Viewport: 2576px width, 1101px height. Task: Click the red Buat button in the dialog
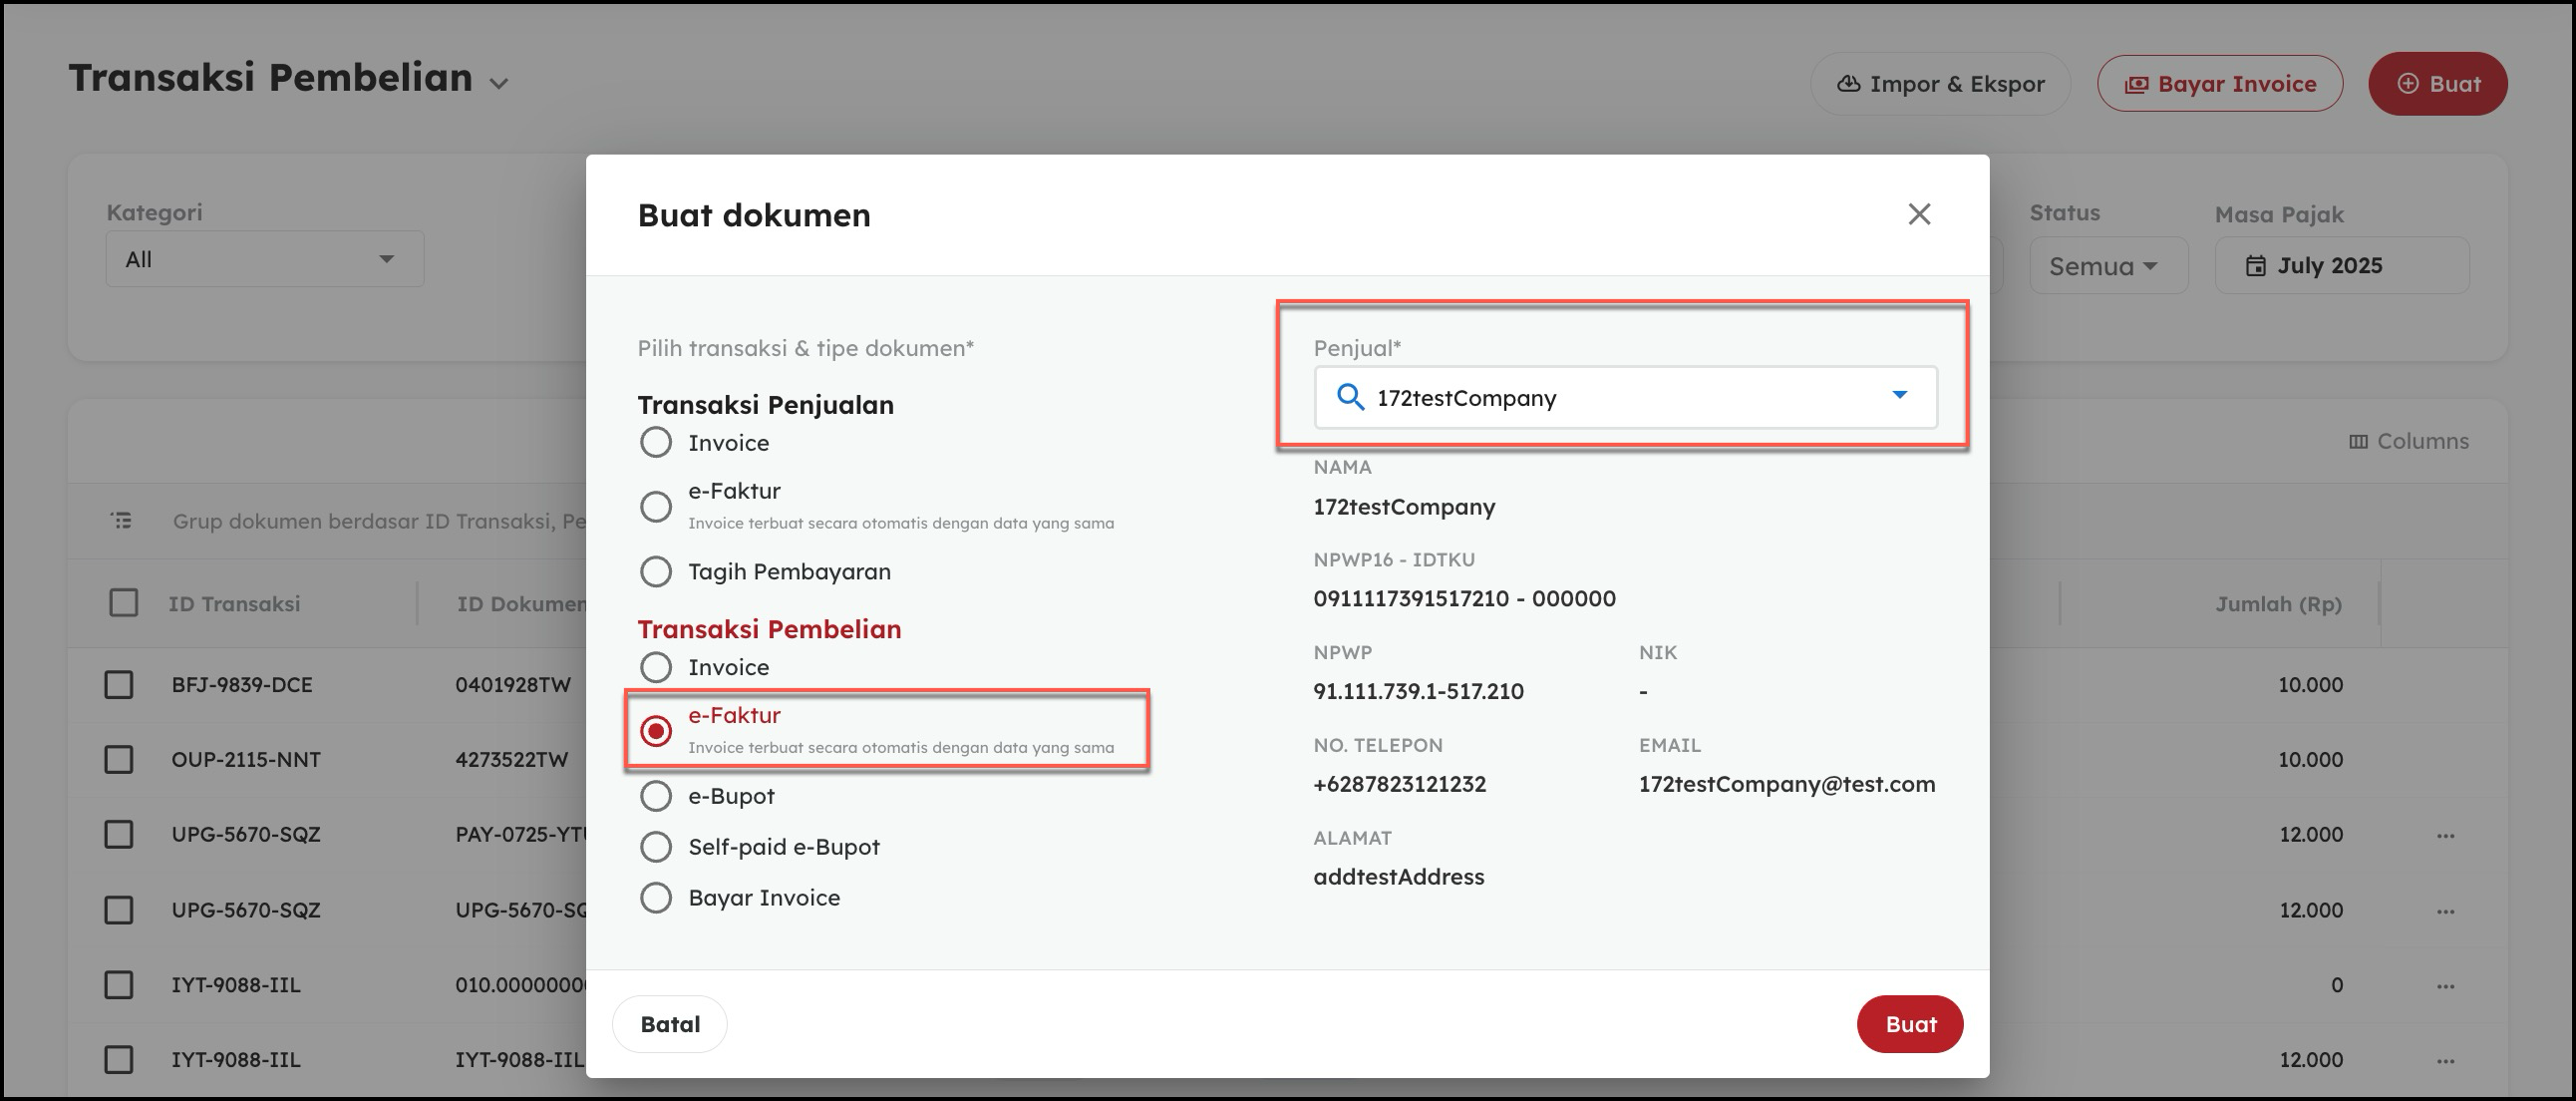1909,1024
